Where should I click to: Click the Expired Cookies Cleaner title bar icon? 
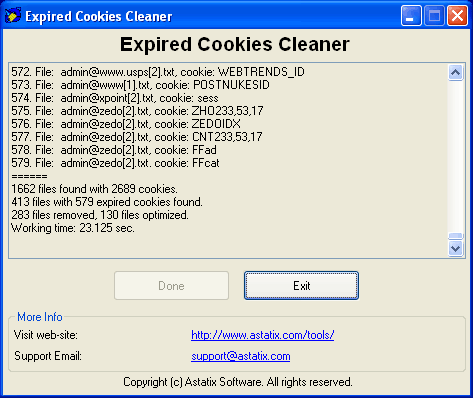click(x=13, y=15)
